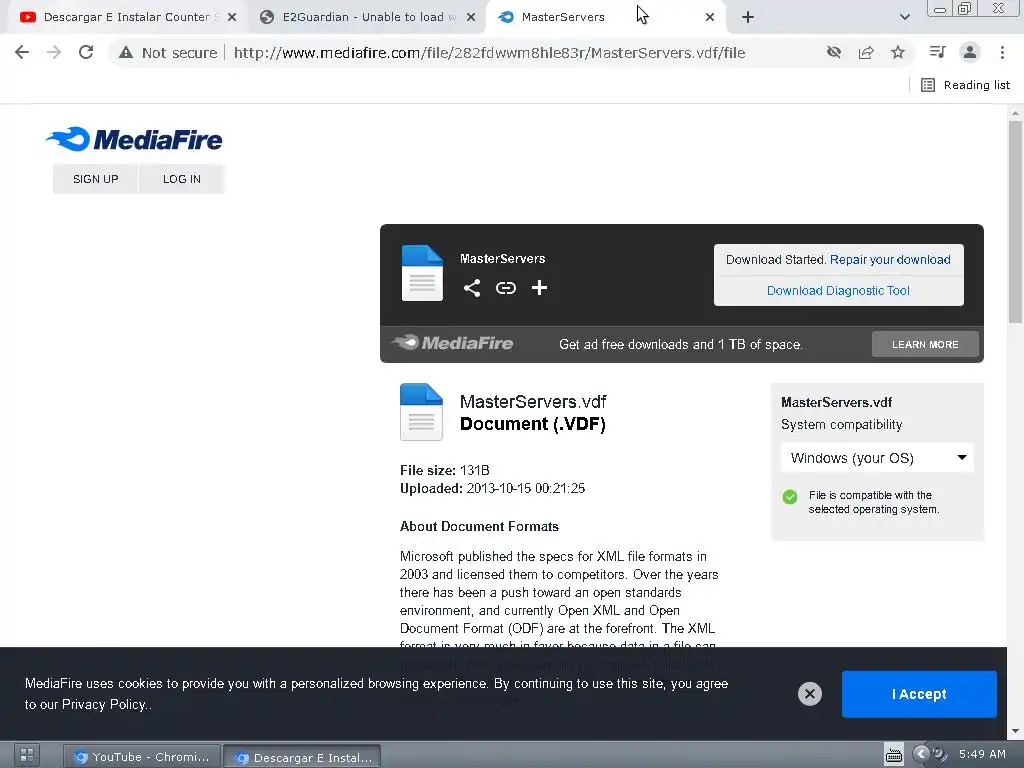Dismiss the cookie banner with X
Screen dimensions: 1024x768
coord(809,694)
